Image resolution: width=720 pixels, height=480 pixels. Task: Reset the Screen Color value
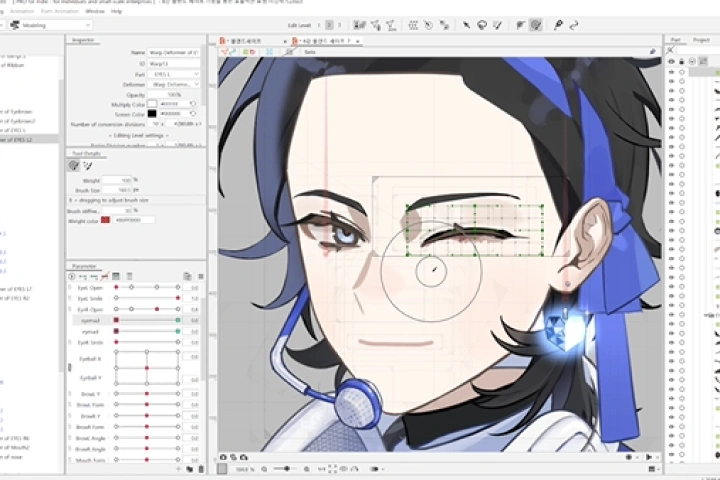[x=193, y=113]
